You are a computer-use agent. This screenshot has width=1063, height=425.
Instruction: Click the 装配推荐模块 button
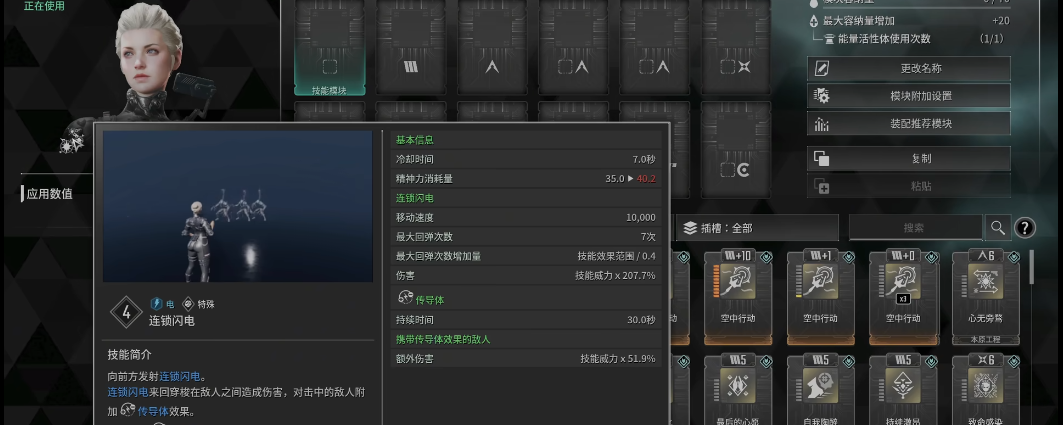point(908,123)
